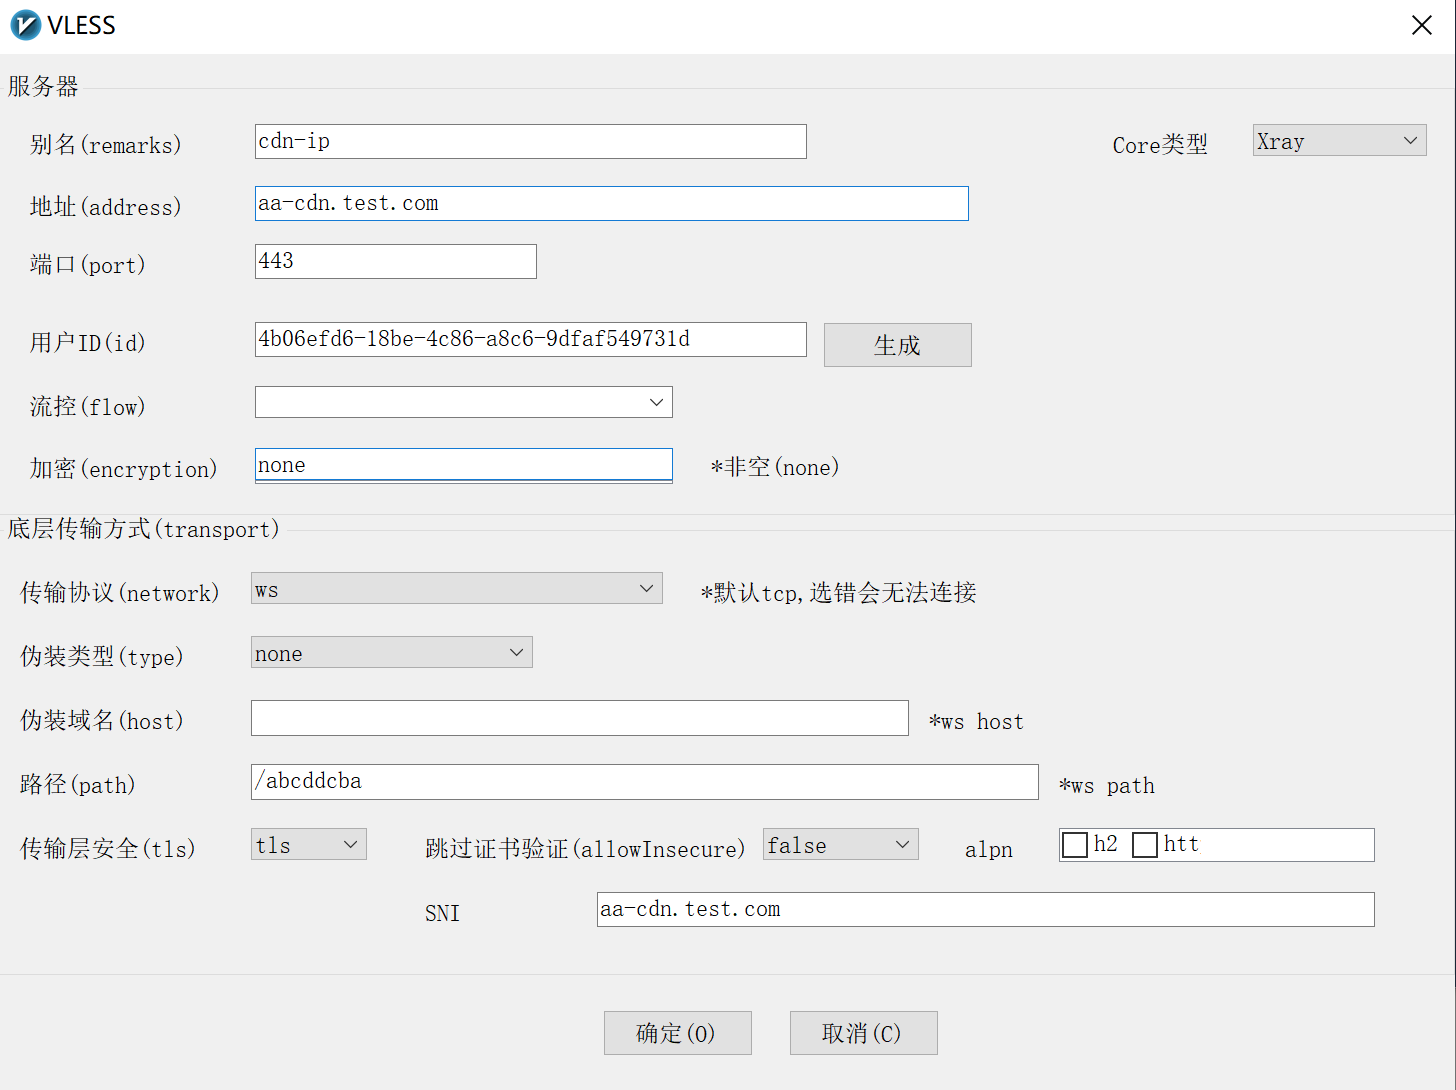
Task: Click the 加密(encryption) field containing none
Action: click(x=463, y=464)
